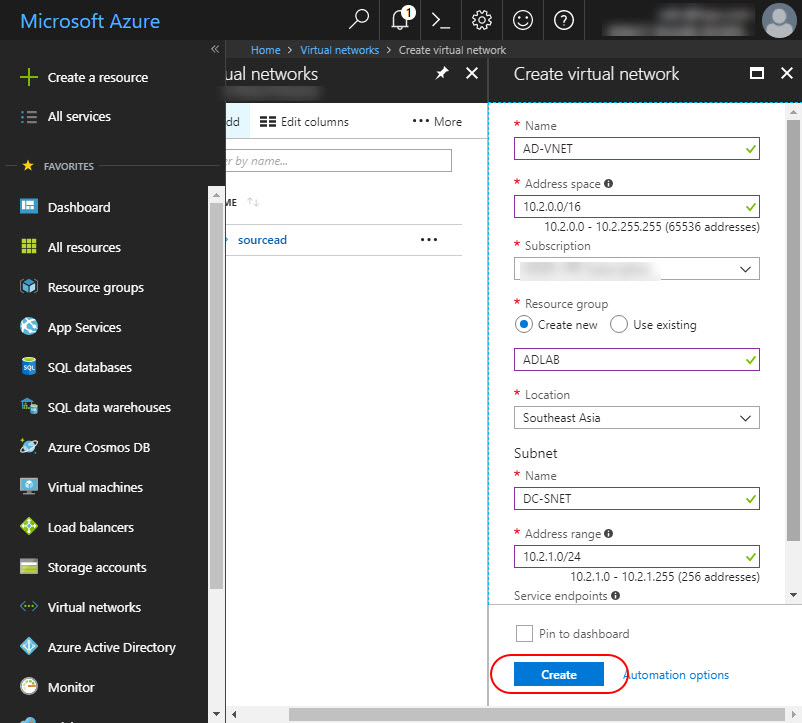The height and width of the screenshot is (723, 802).
Task: Click the Resource groups cube icon
Action: pos(29,286)
